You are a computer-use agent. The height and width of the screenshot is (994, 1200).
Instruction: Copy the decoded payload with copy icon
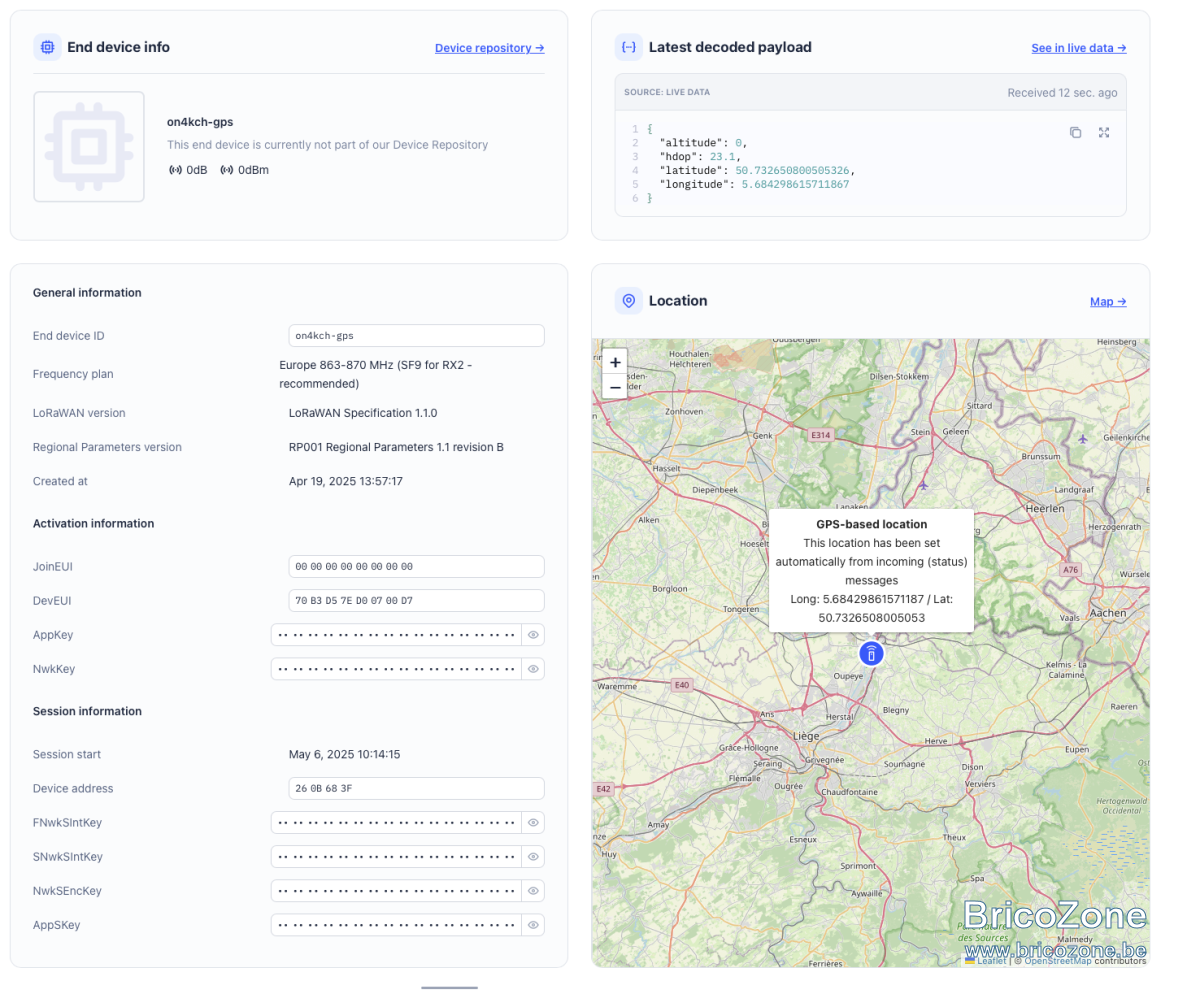1075,132
